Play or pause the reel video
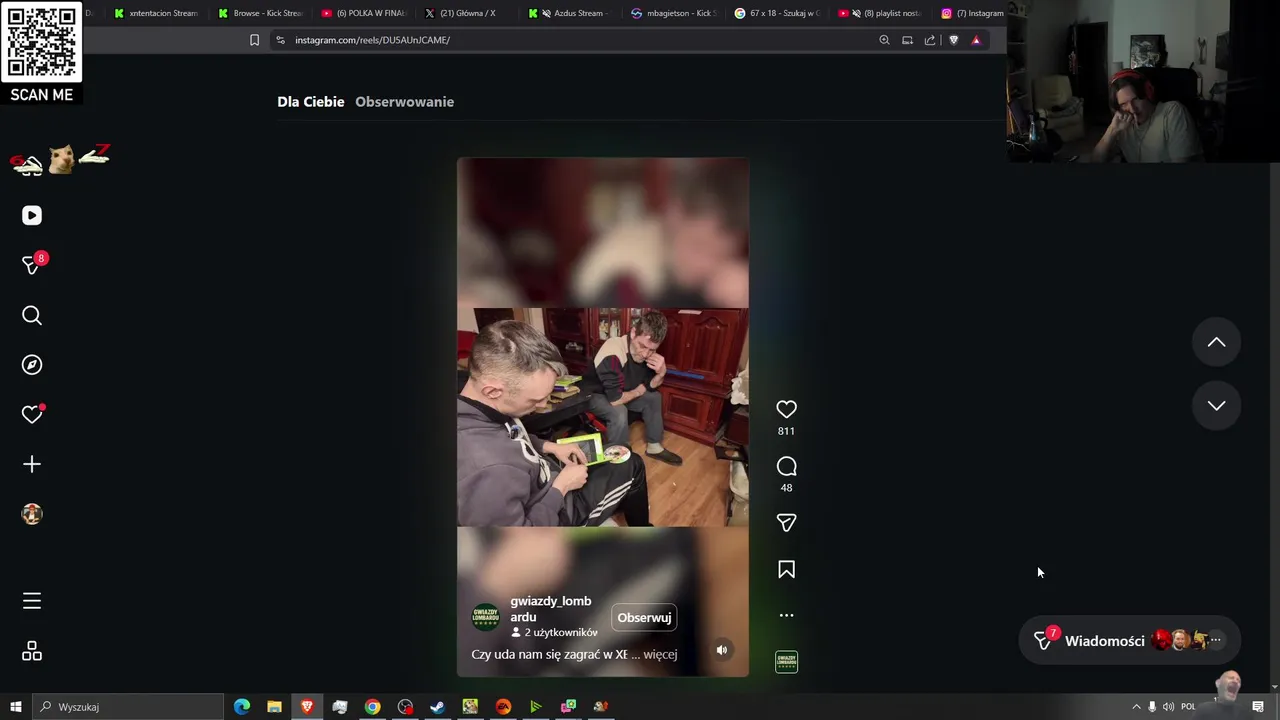 pyautogui.click(x=603, y=417)
